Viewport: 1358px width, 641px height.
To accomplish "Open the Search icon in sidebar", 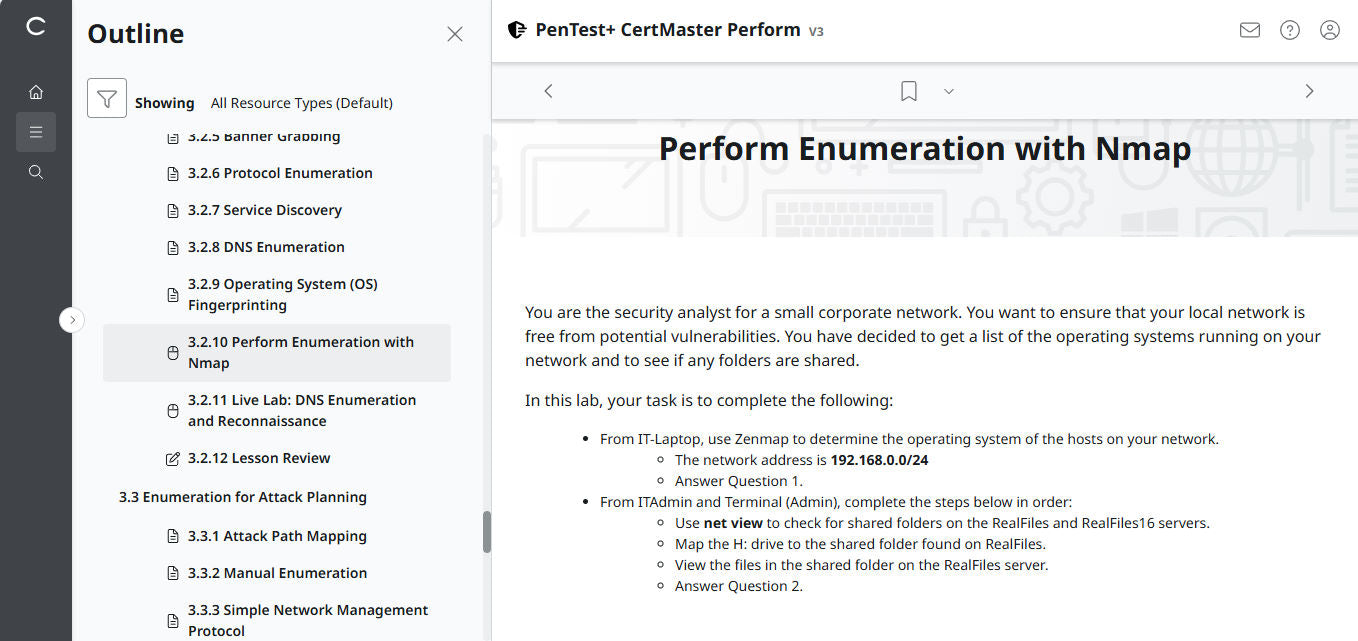I will pyautogui.click(x=36, y=172).
